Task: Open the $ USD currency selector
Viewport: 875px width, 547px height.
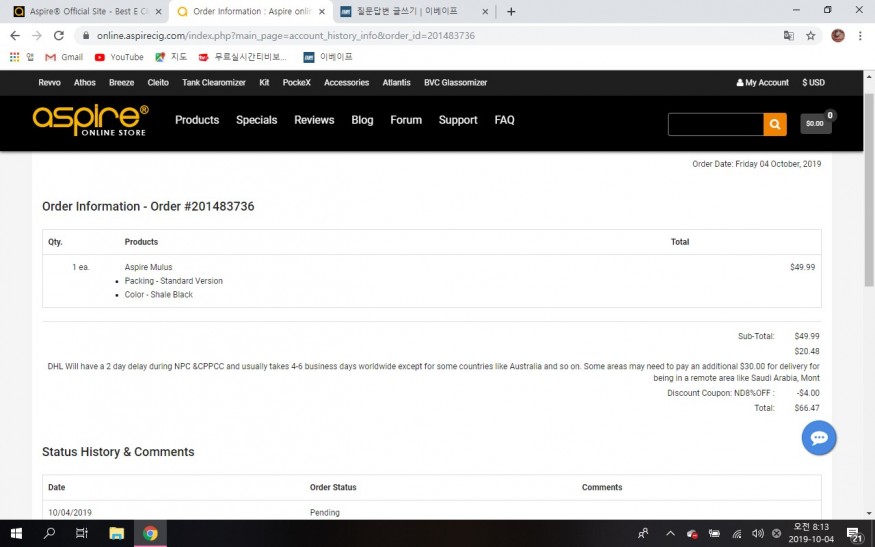Action: point(813,83)
